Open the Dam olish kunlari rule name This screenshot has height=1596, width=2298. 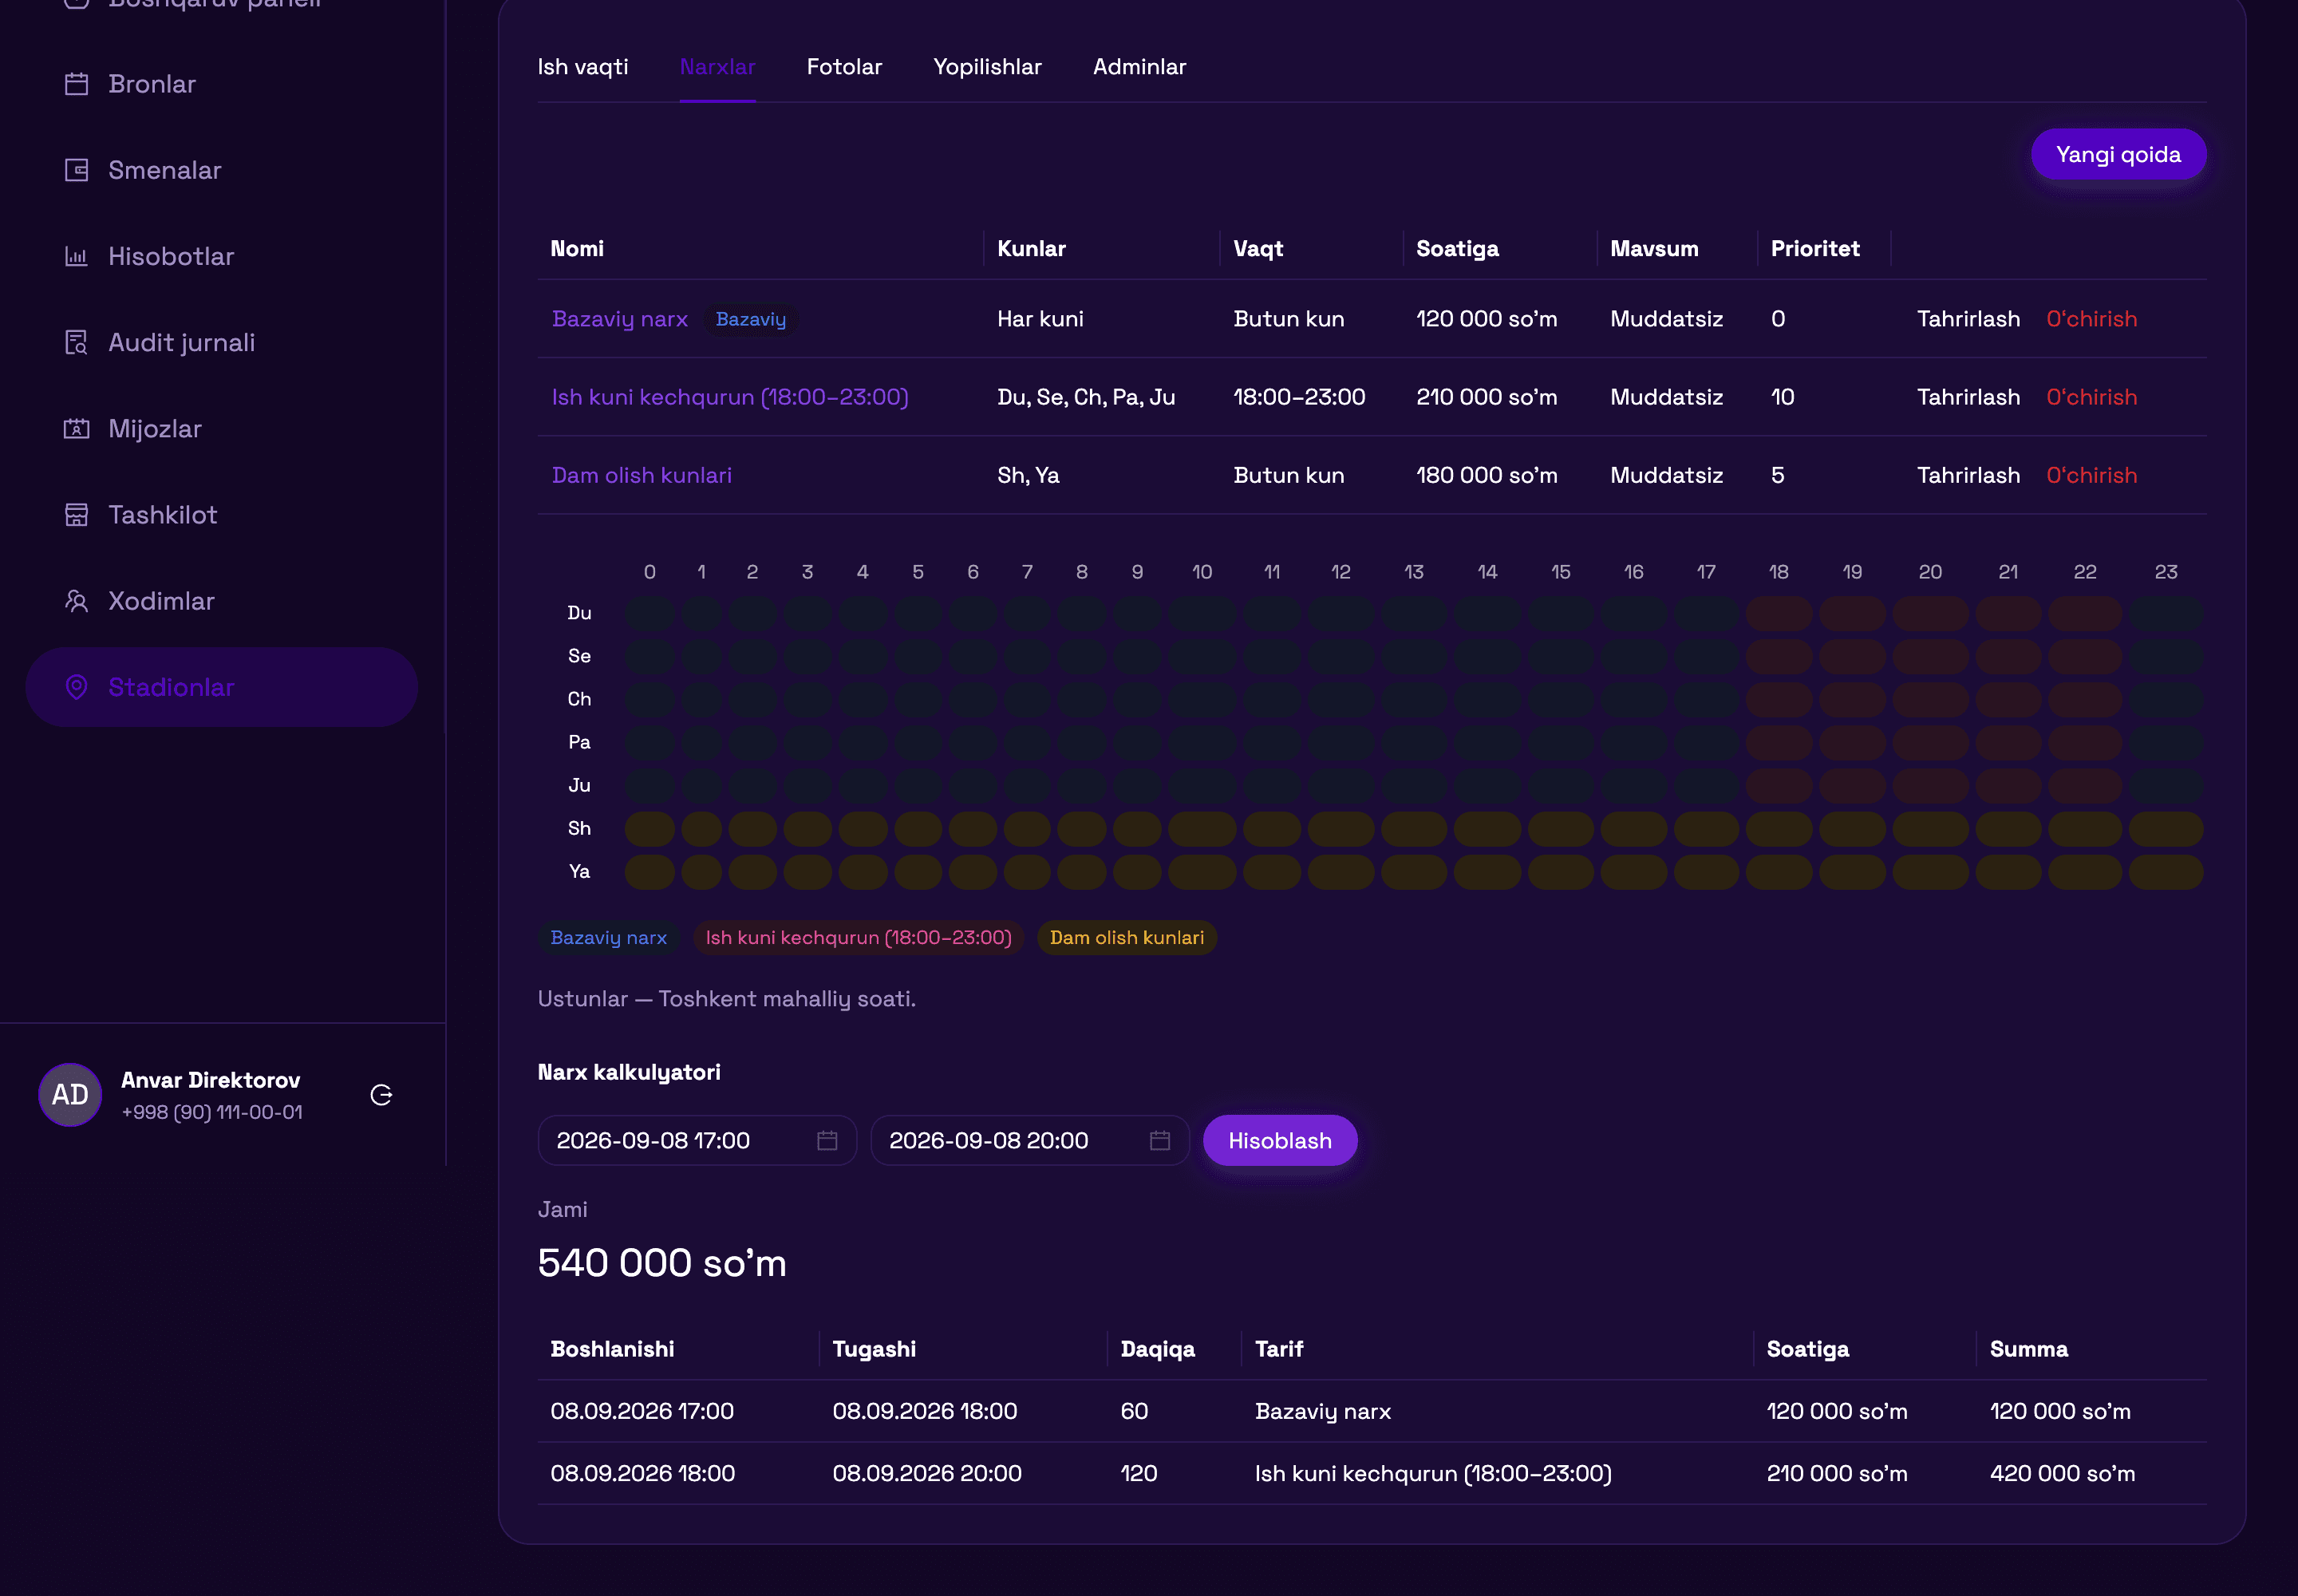pos(642,475)
